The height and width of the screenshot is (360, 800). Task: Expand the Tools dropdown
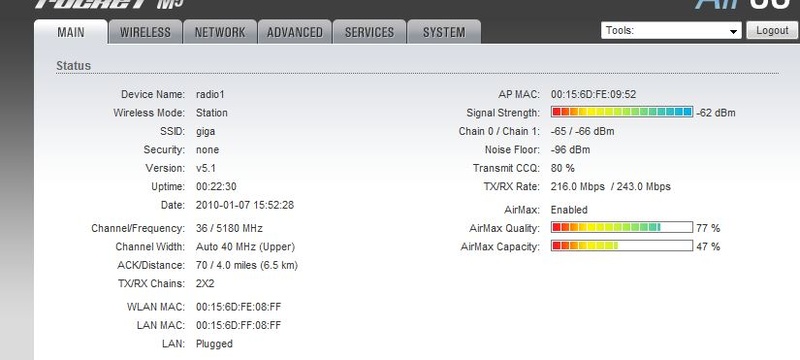pos(671,31)
